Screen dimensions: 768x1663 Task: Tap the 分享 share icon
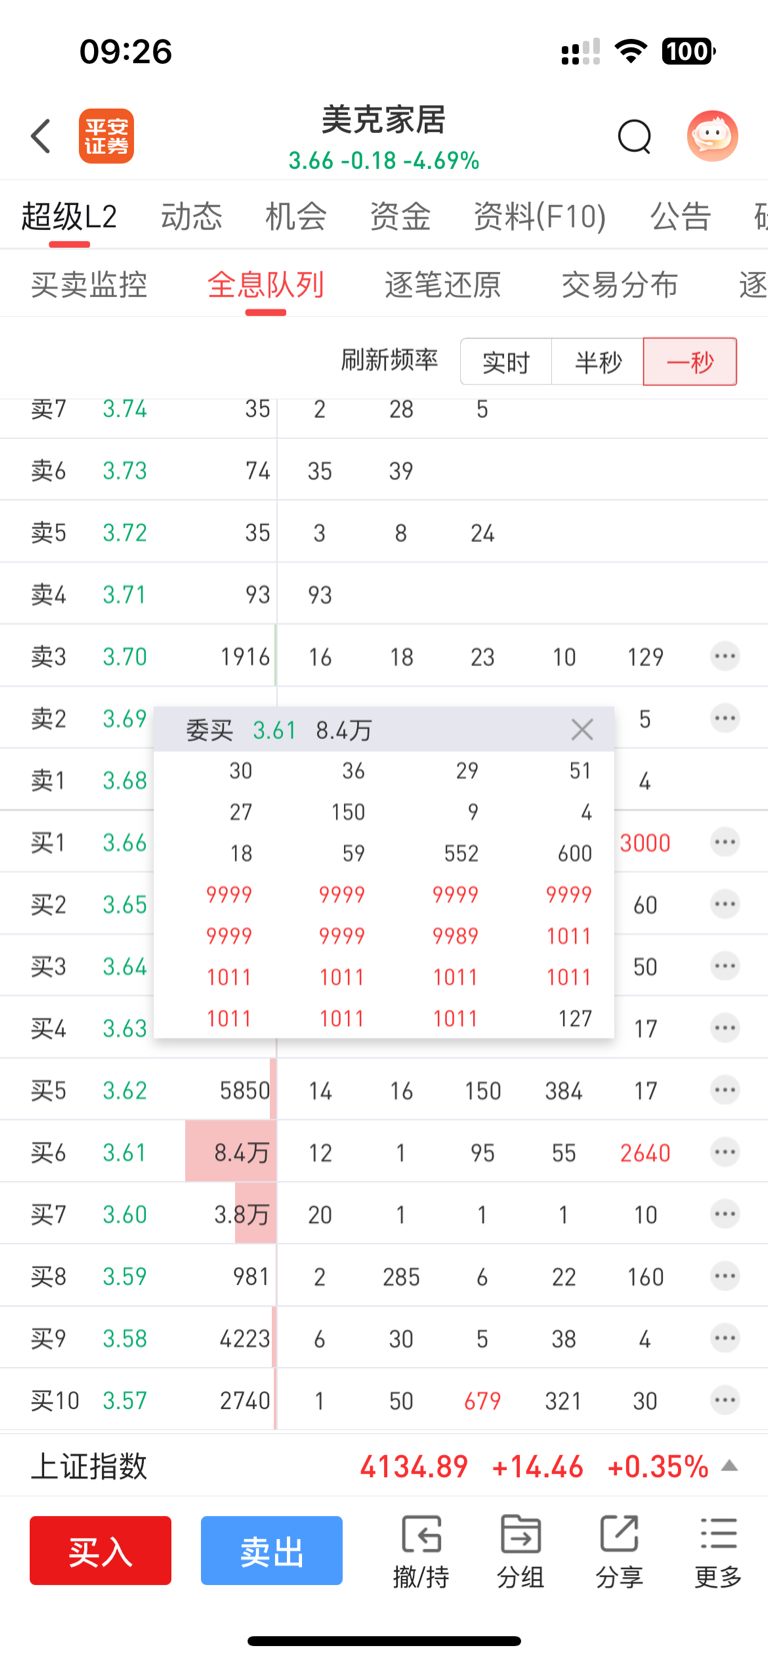[x=619, y=1550]
